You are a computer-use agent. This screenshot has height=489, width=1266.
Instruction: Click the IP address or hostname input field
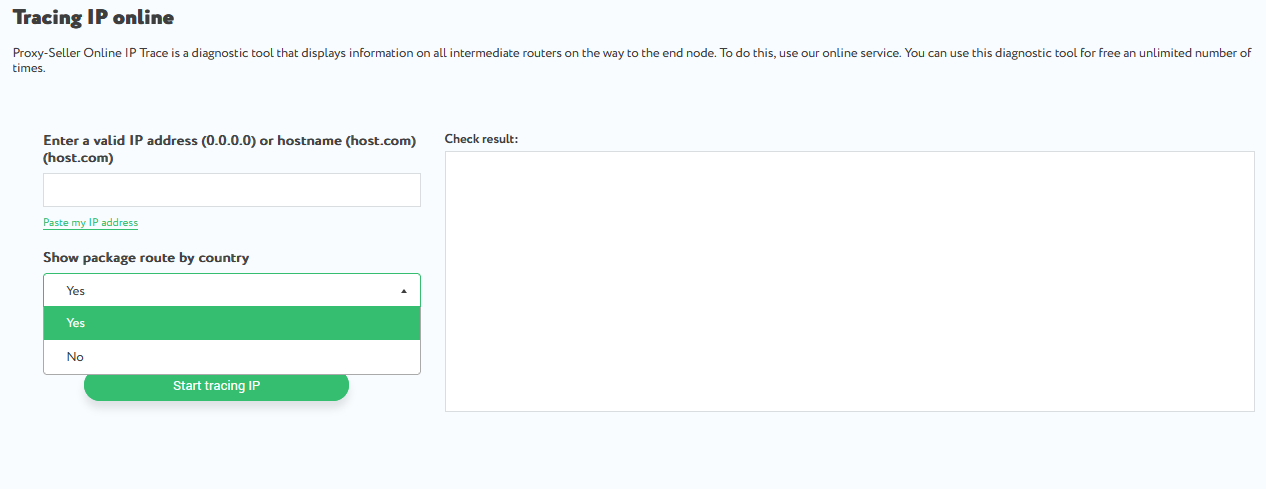[232, 190]
